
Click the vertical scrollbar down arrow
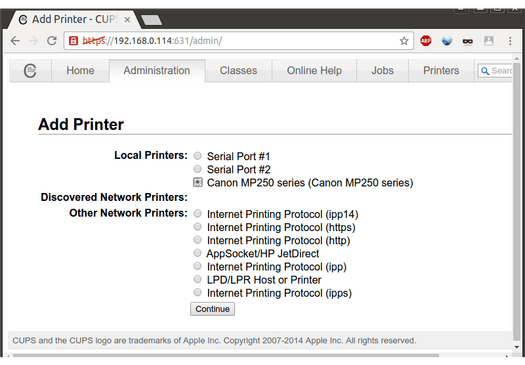tap(517, 347)
